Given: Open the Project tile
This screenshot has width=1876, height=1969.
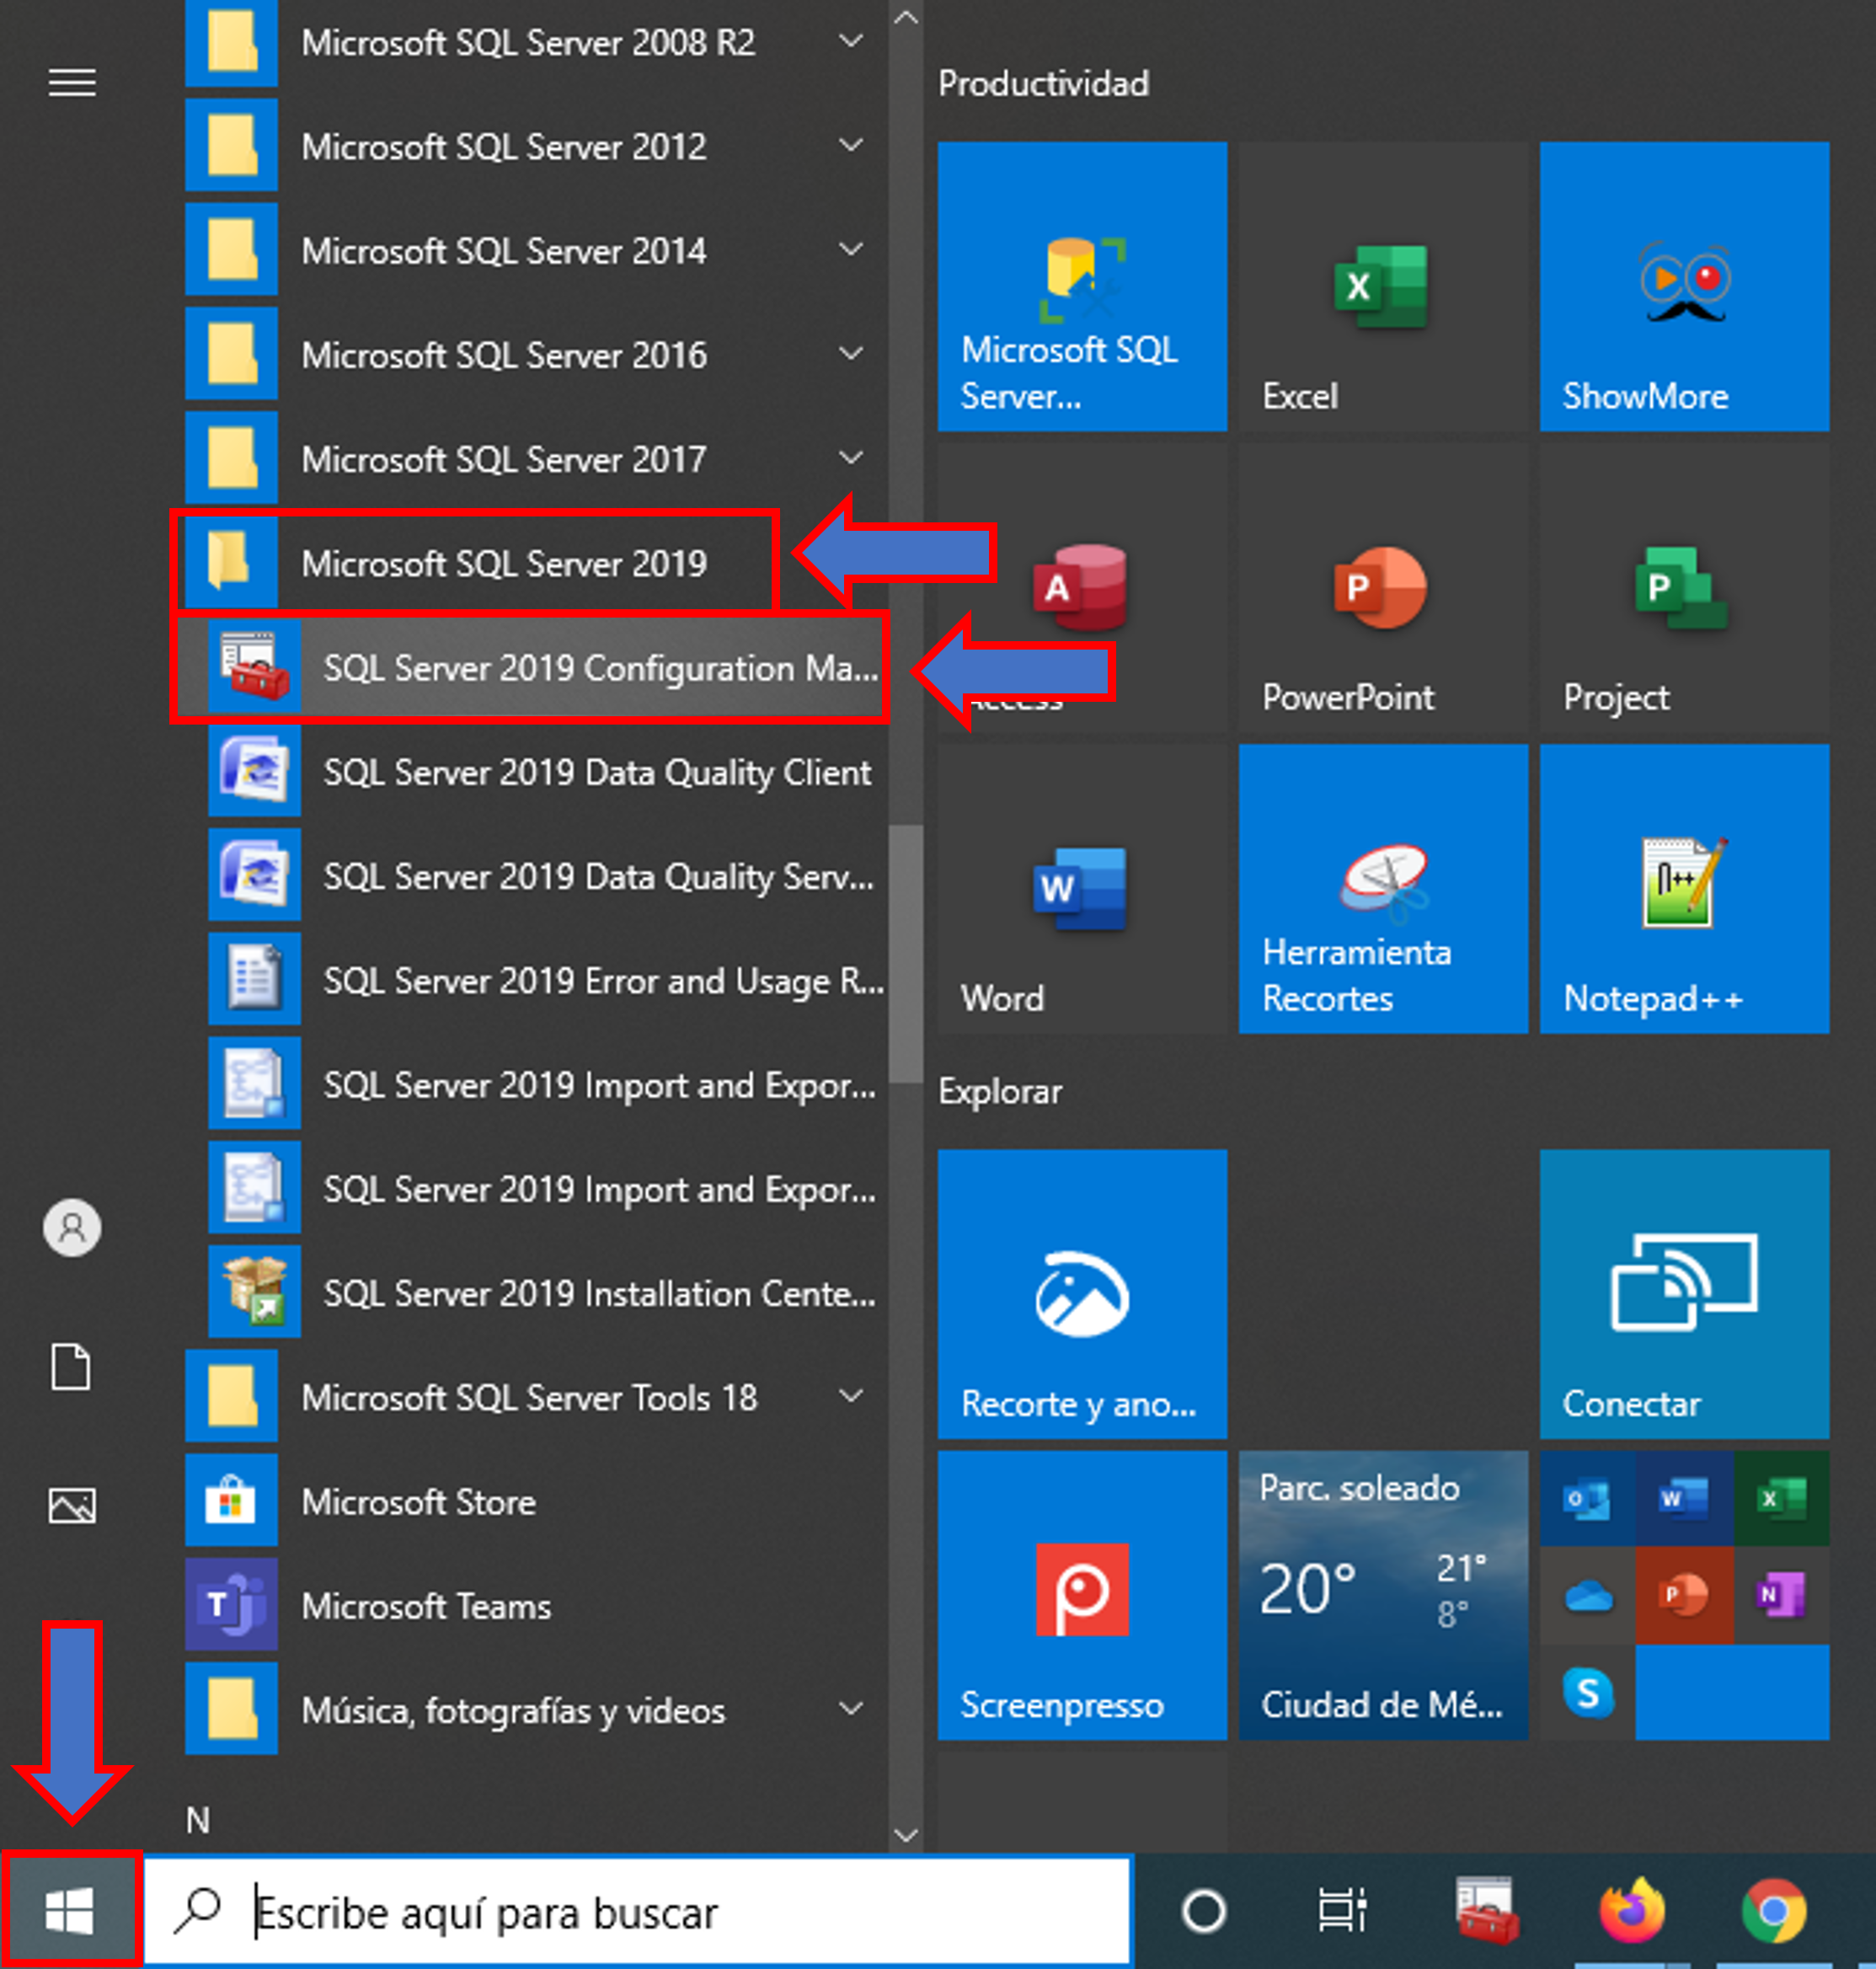Looking at the screenshot, I should [1683, 588].
